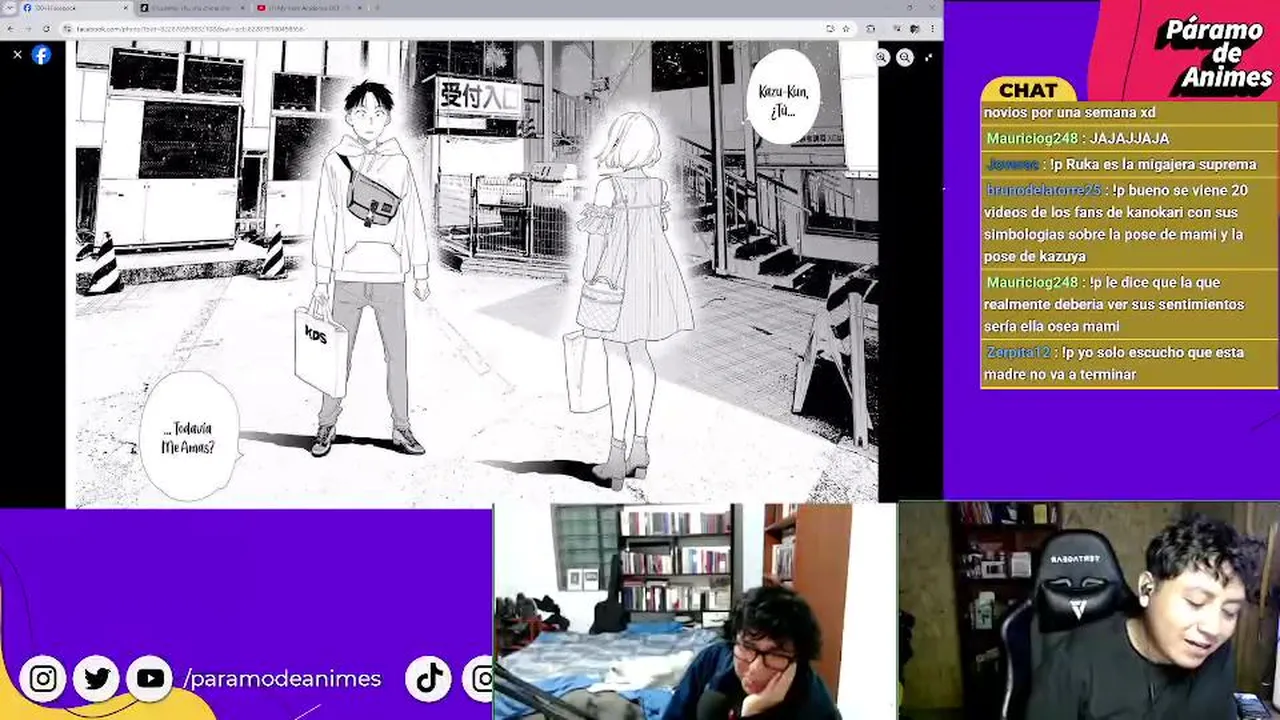Click the Twitter icon in the overlay
This screenshot has width=1280, height=720.
[x=97, y=679]
